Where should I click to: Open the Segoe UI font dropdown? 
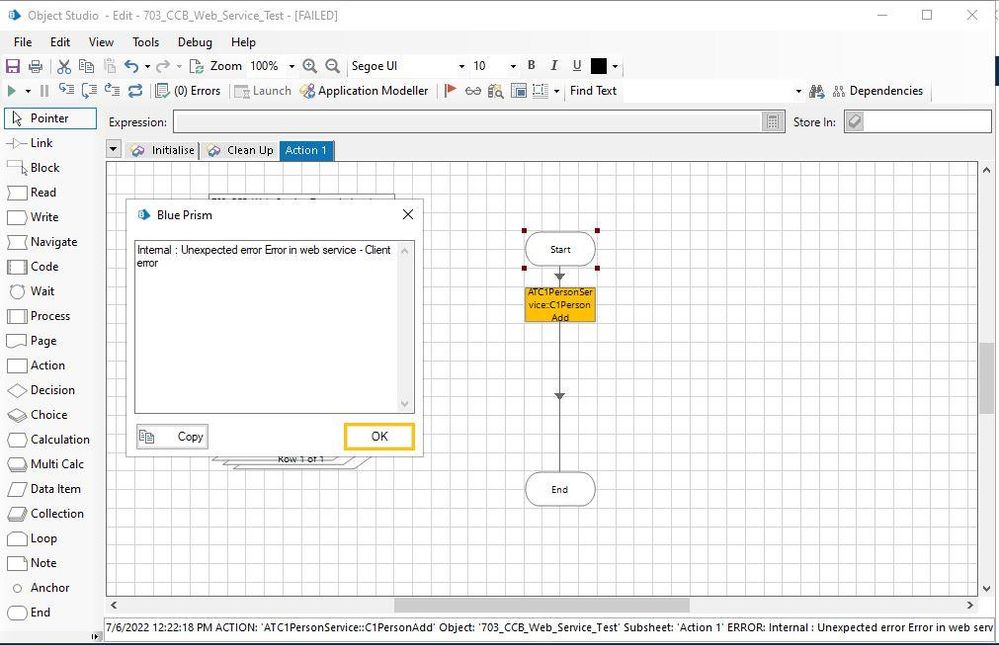pyautogui.click(x=462, y=66)
